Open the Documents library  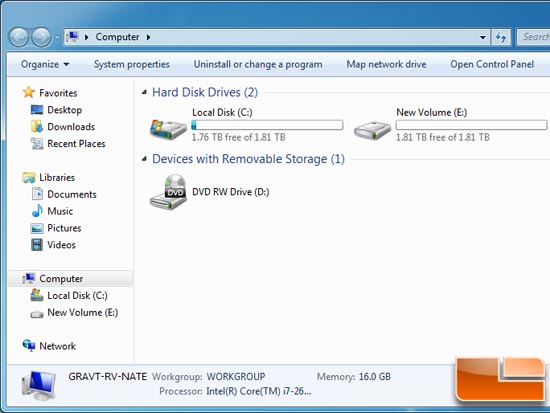(72, 194)
